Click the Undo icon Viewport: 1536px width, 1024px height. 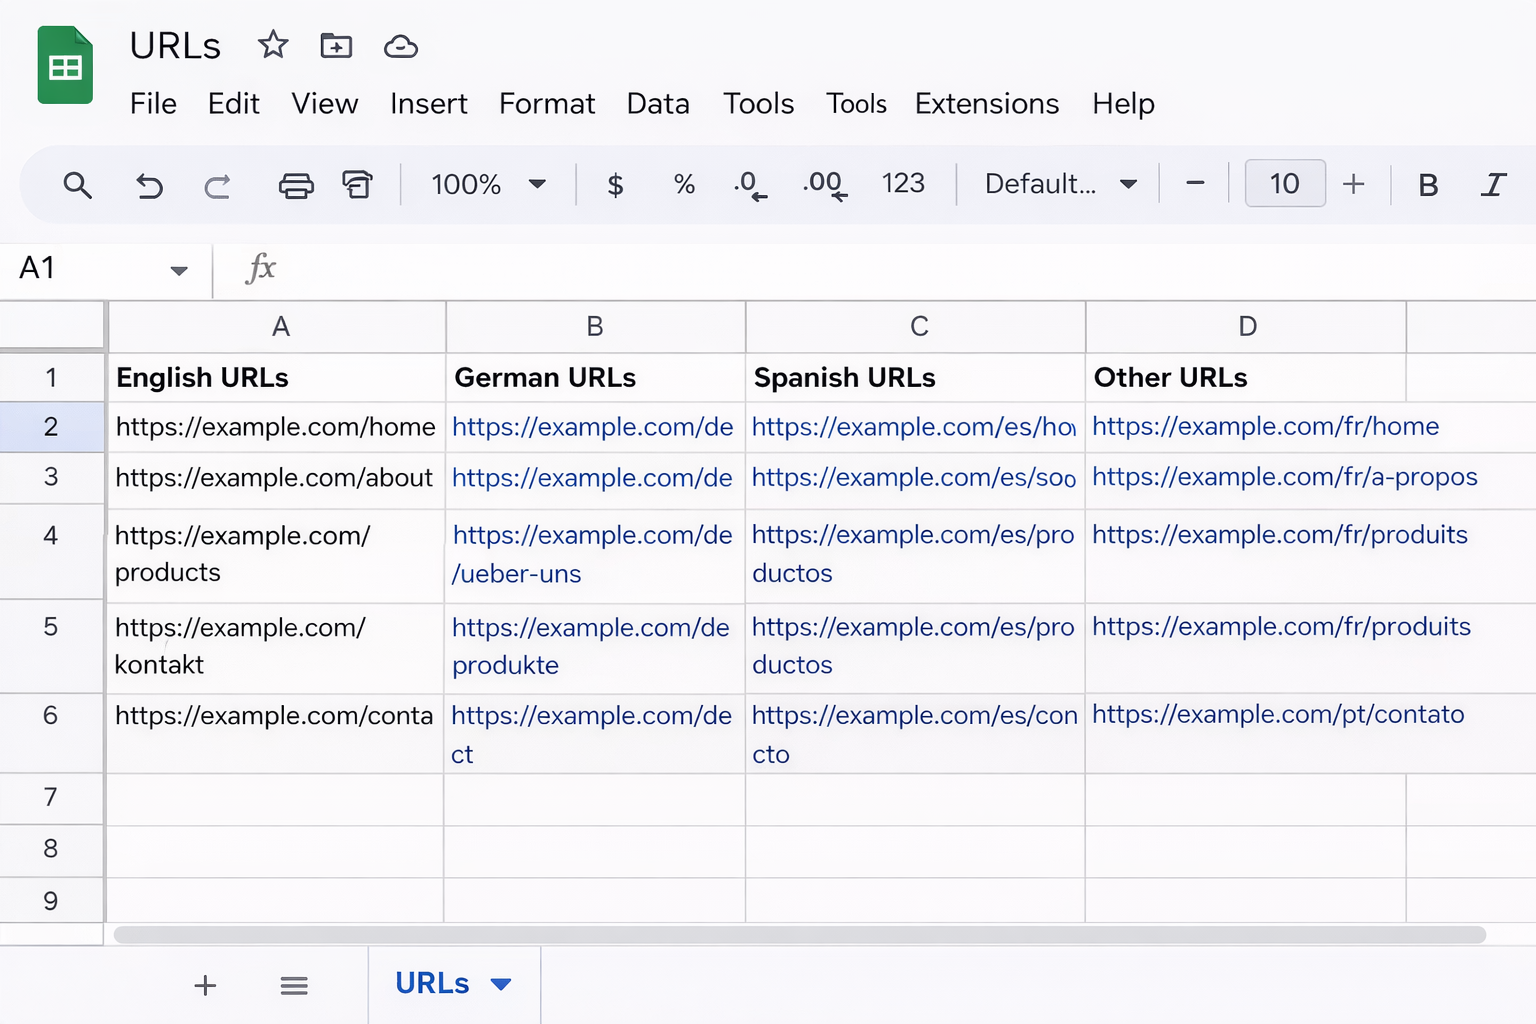pyautogui.click(x=149, y=185)
